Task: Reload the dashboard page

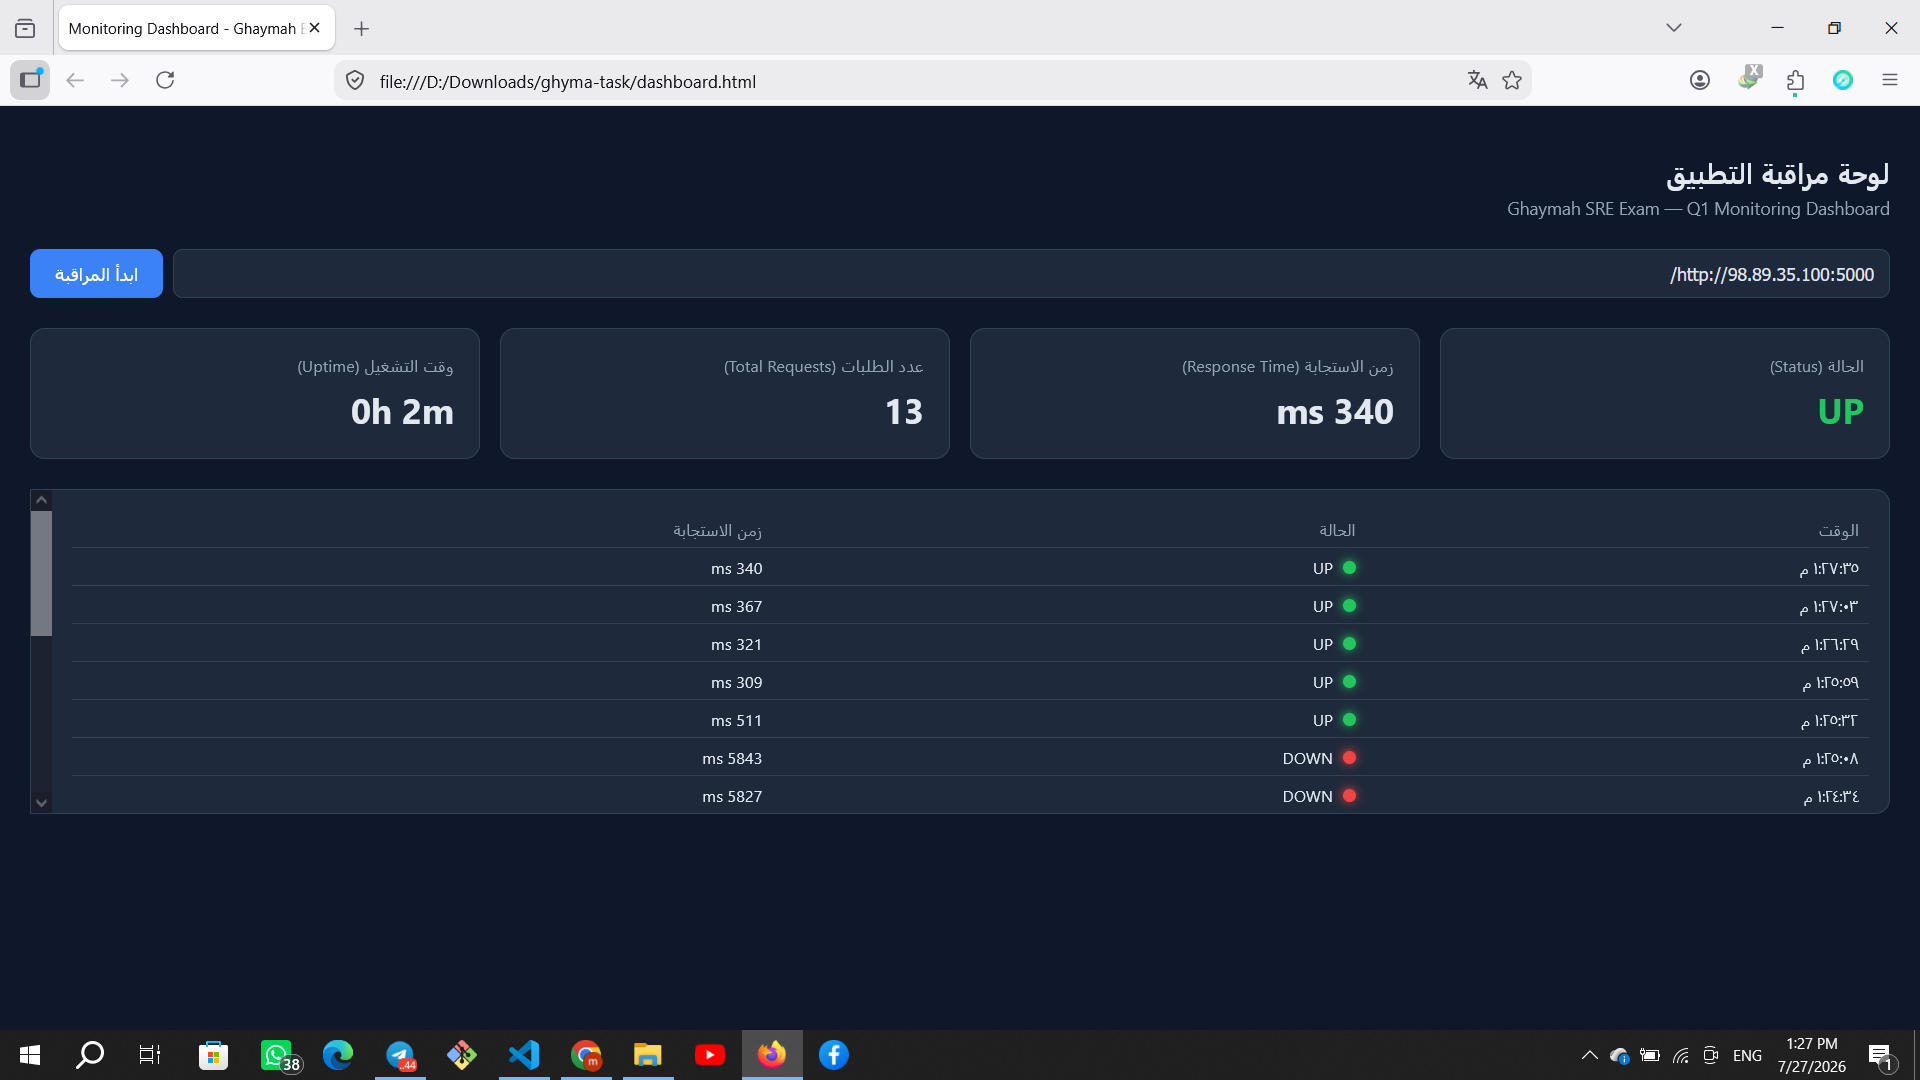Action: (x=165, y=80)
